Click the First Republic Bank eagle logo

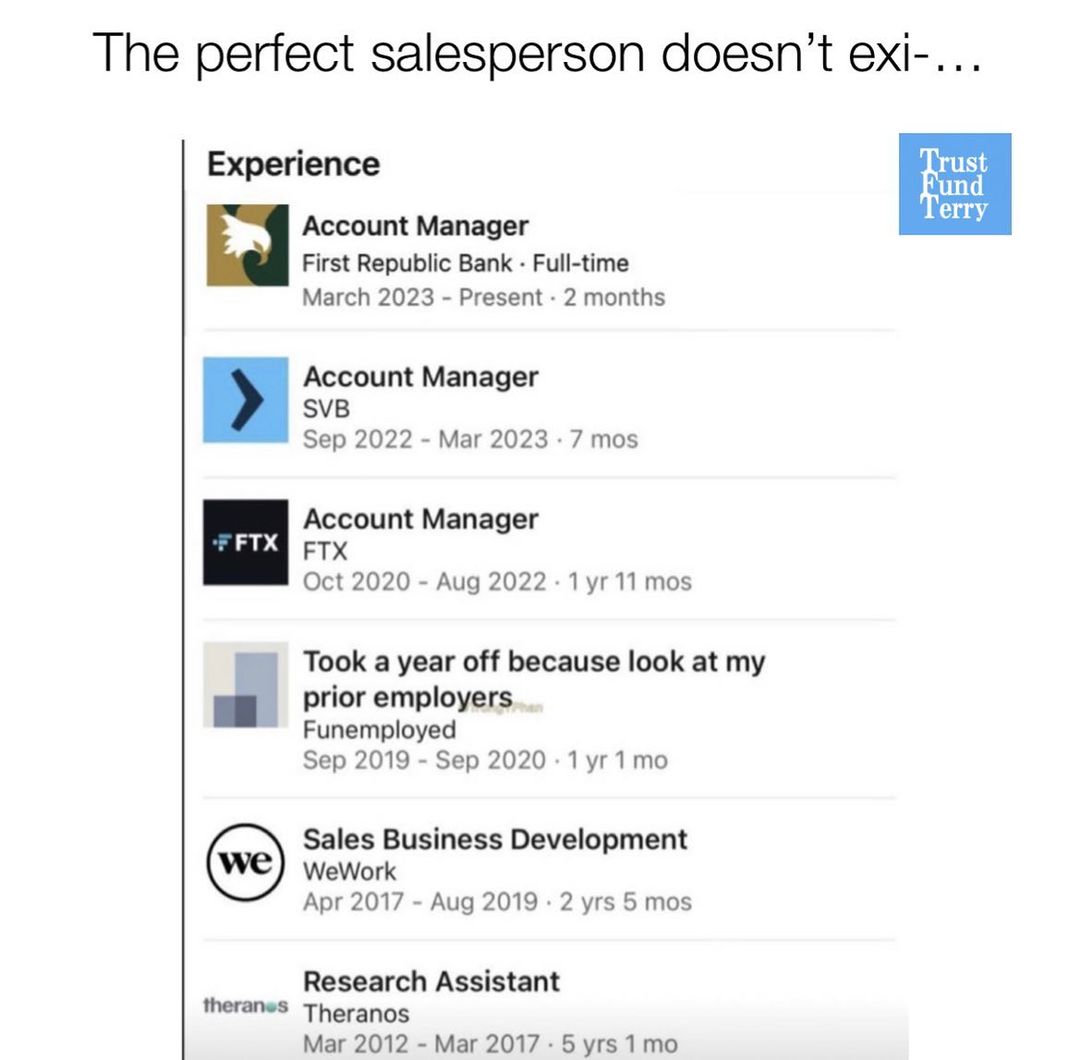point(247,245)
